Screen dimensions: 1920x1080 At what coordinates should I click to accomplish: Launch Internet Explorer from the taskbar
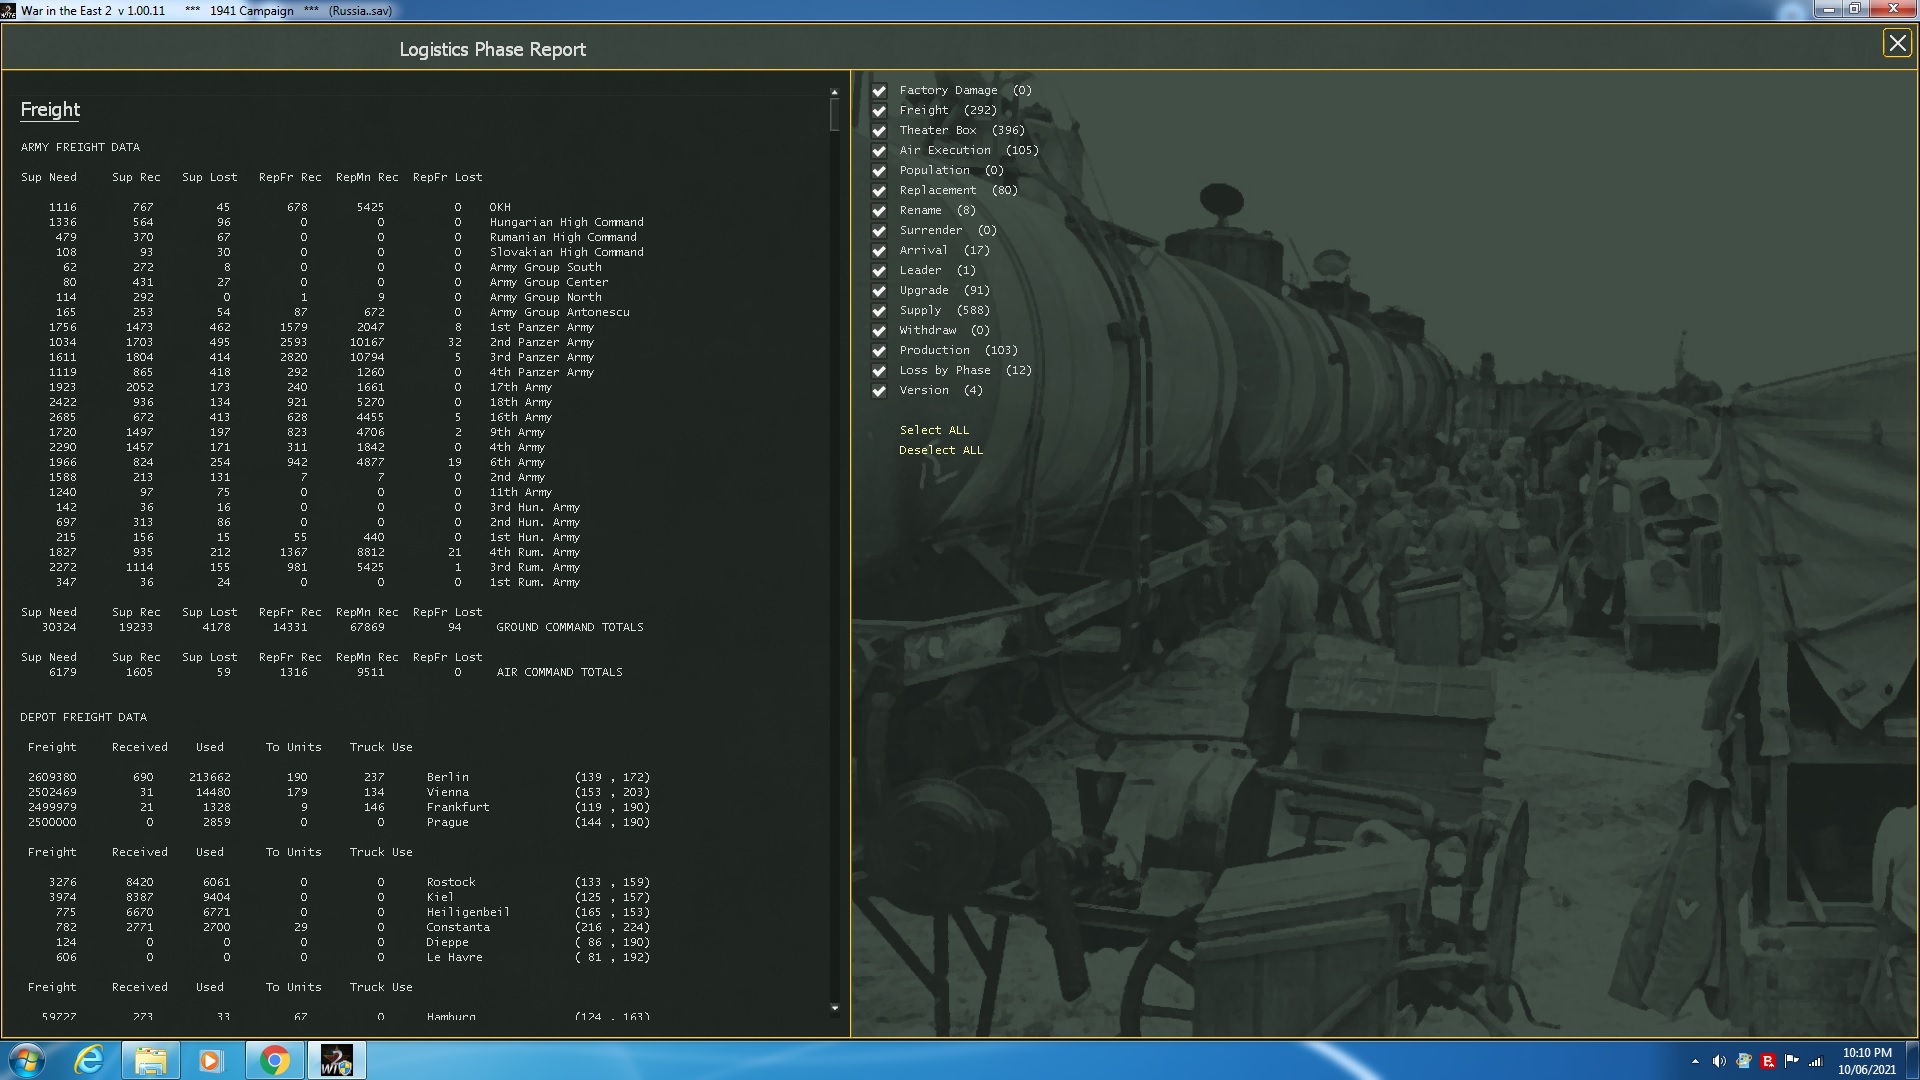point(89,1059)
